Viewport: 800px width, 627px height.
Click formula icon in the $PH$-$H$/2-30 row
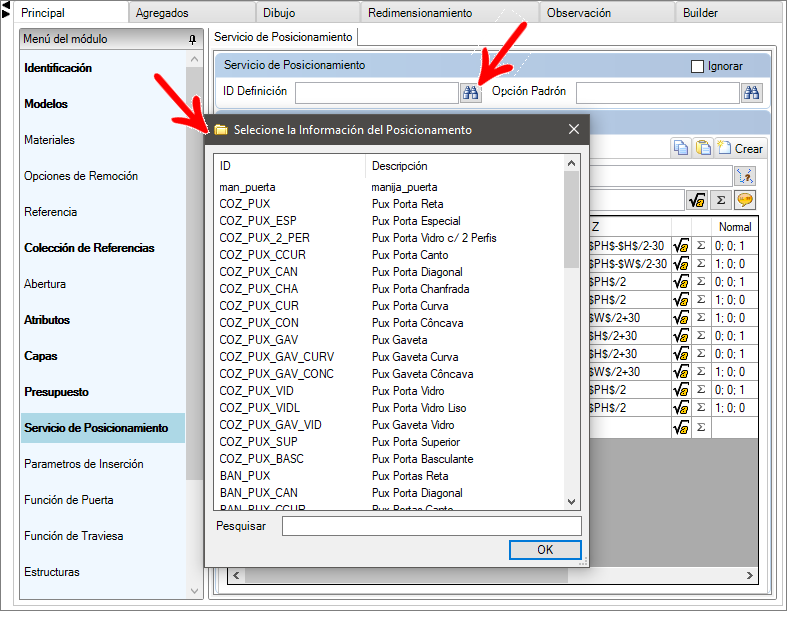[681, 246]
